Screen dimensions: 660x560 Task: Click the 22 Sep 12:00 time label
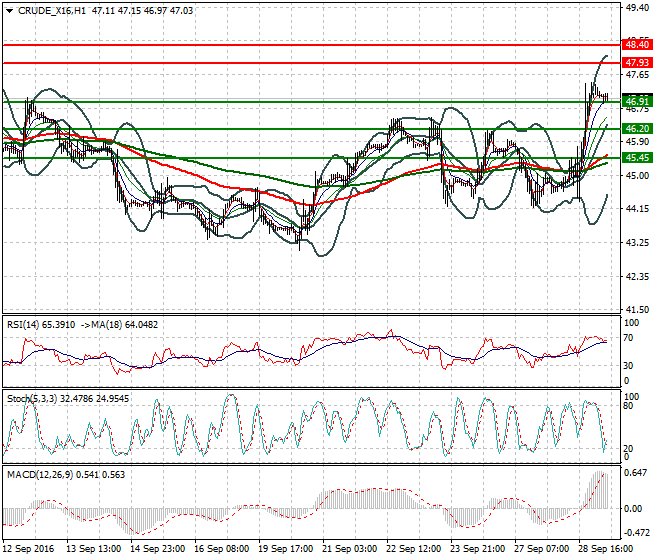pos(413,549)
